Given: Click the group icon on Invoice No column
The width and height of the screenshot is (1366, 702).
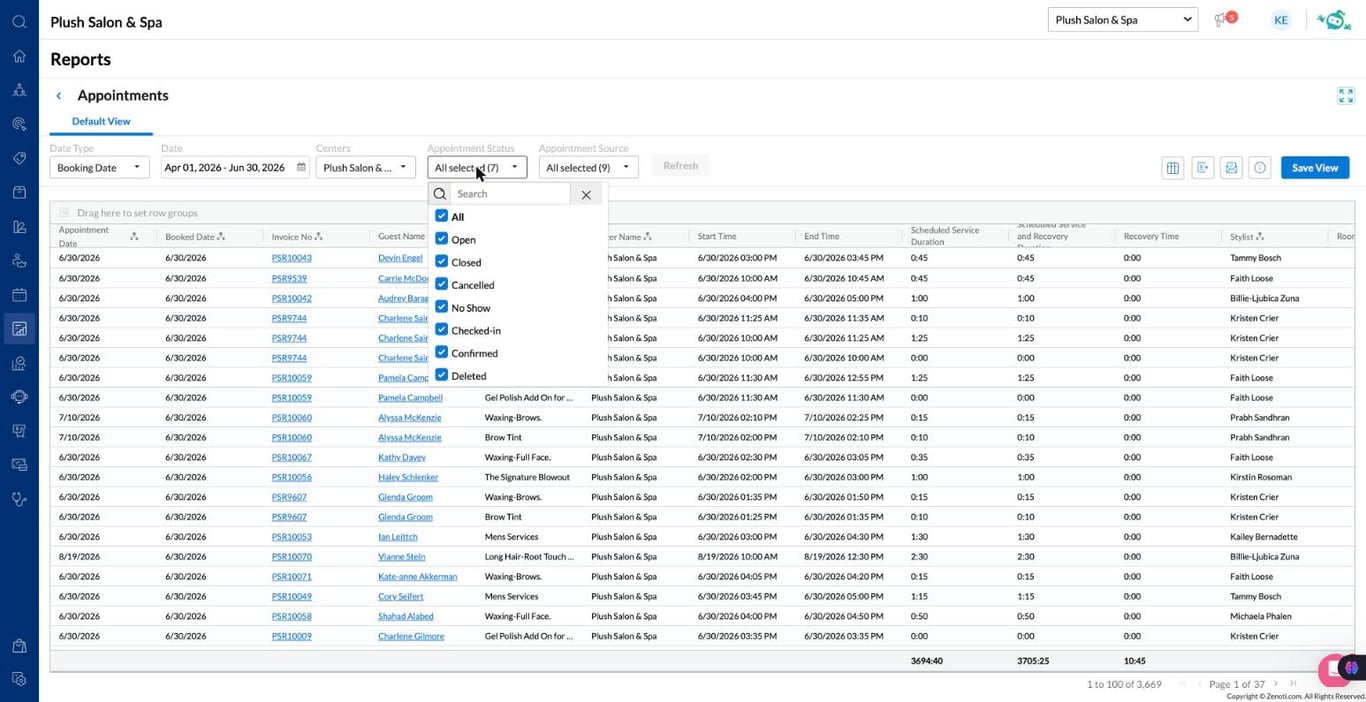Looking at the screenshot, I should click(319, 237).
